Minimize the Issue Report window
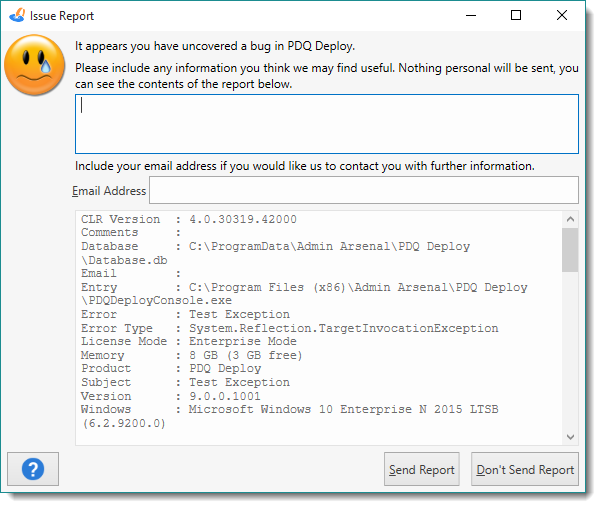This screenshot has height=508, width=601. coord(471,15)
